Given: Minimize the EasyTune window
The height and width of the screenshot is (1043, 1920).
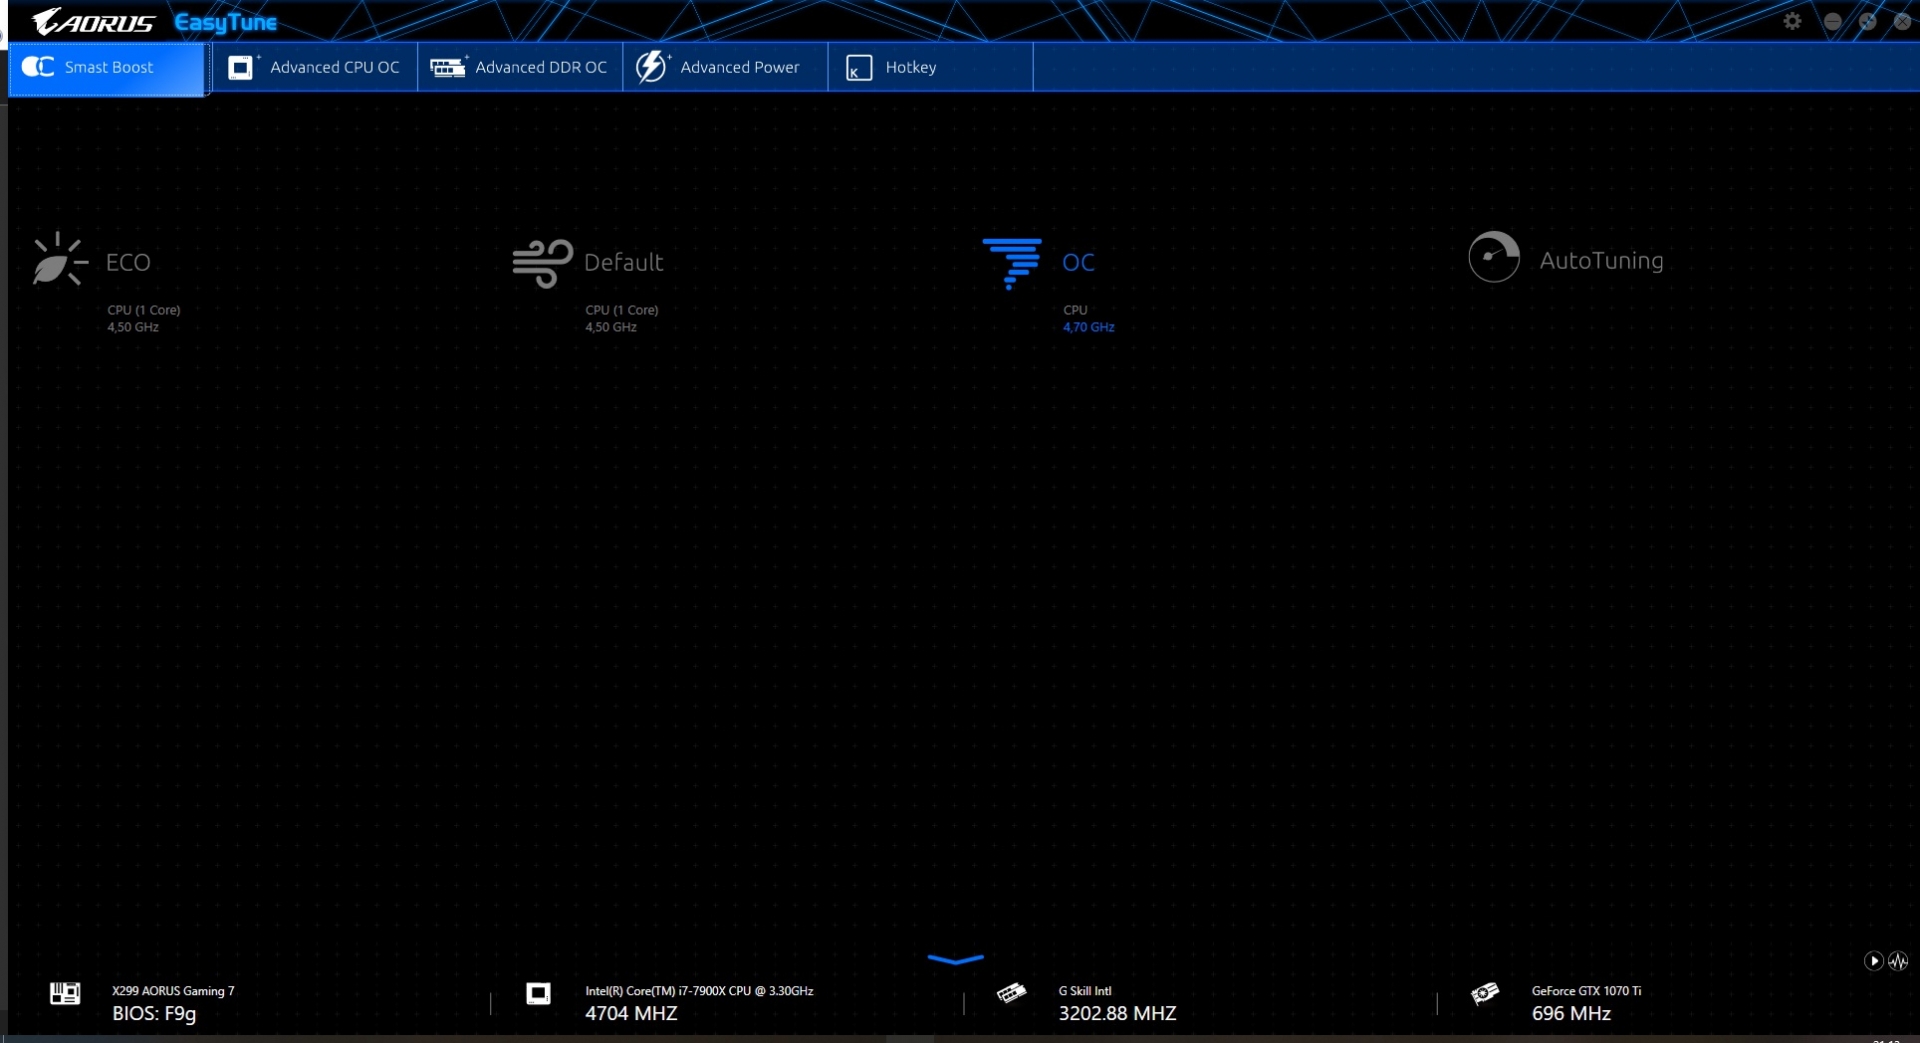Looking at the screenshot, I should 1832,21.
